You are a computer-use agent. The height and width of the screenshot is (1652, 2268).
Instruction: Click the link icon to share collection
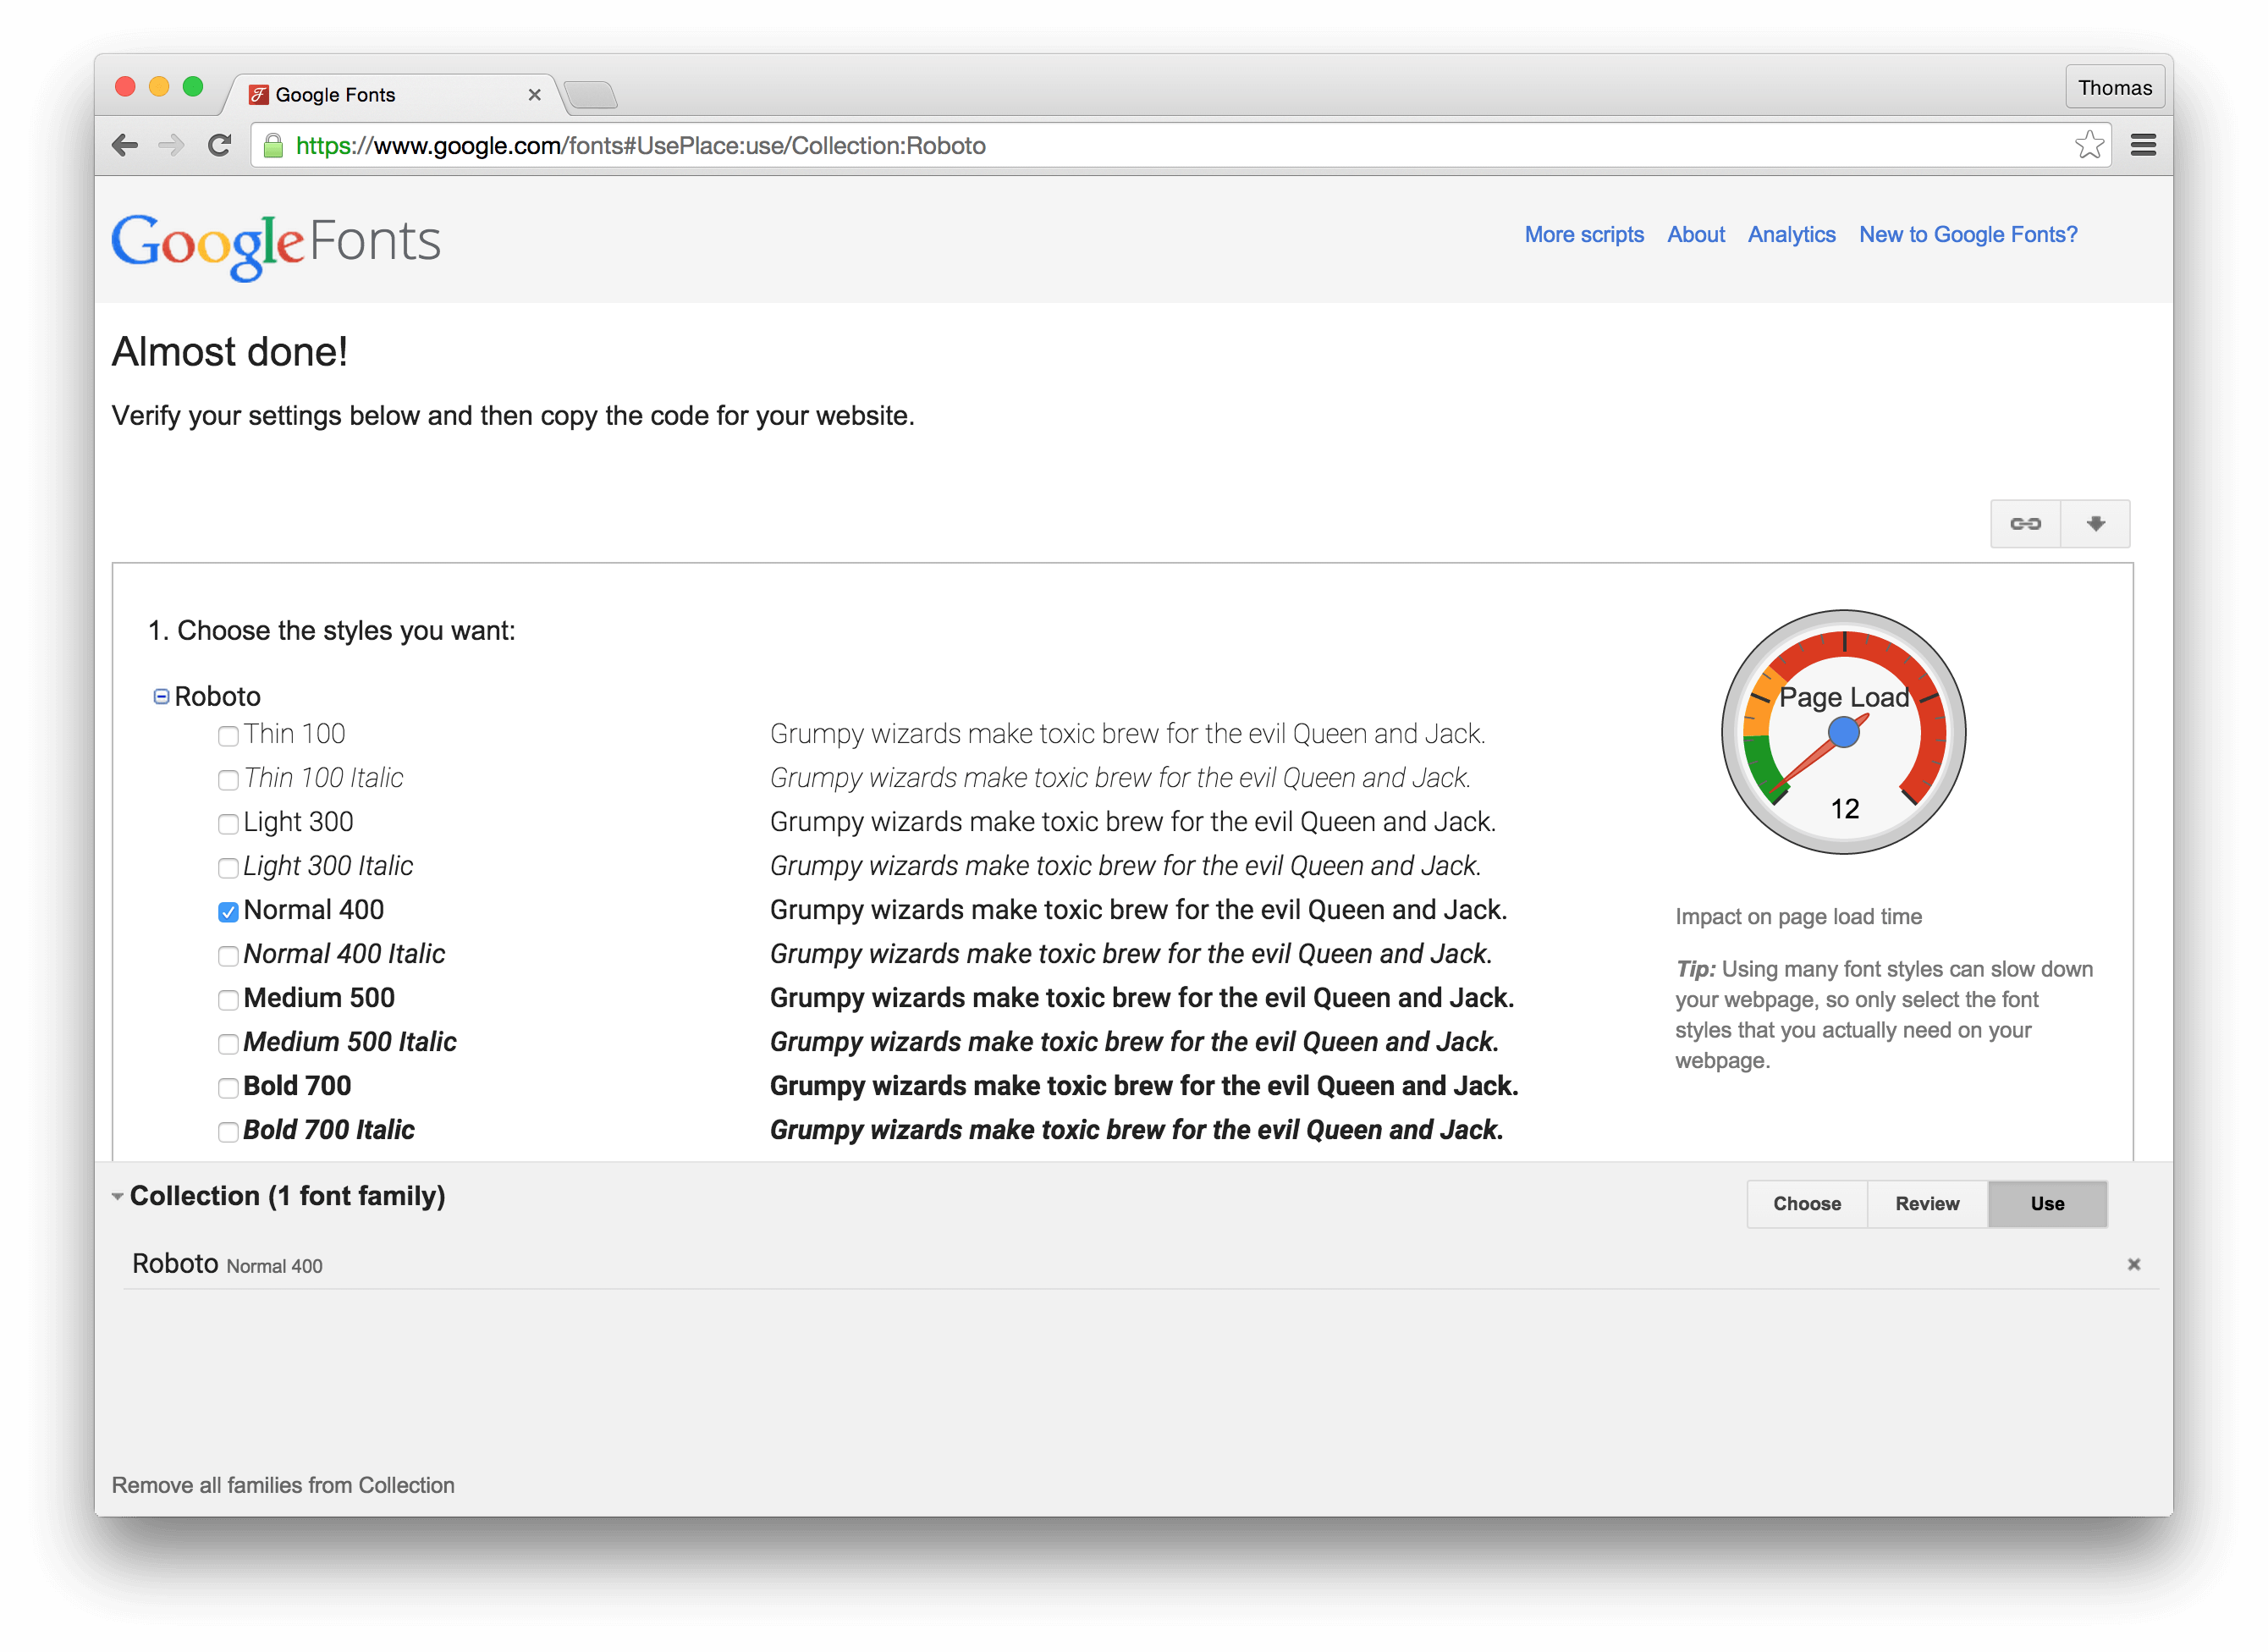coord(2025,524)
